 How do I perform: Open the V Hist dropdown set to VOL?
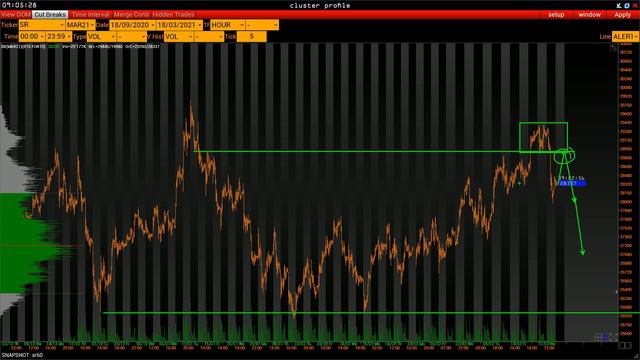[178, 36]
